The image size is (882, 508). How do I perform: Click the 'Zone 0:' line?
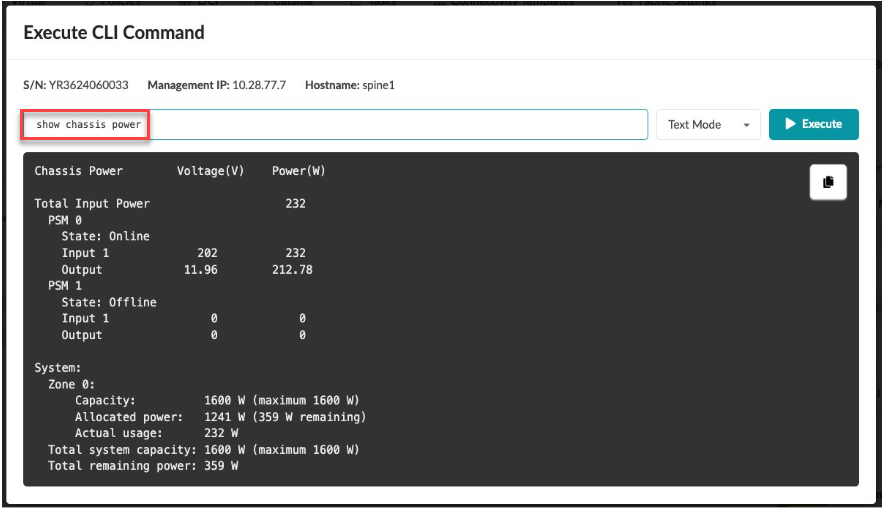(71, 384)
